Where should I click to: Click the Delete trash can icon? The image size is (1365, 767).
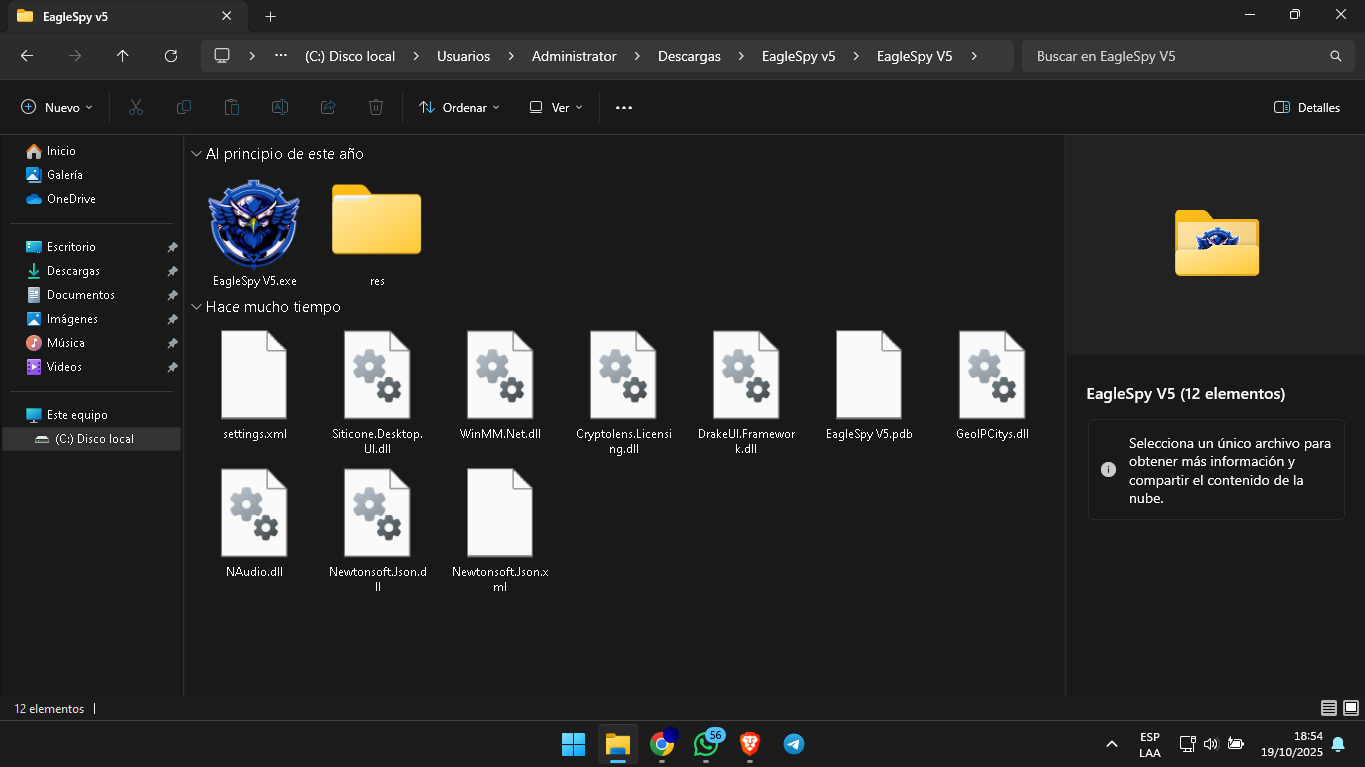click(376, 107)
